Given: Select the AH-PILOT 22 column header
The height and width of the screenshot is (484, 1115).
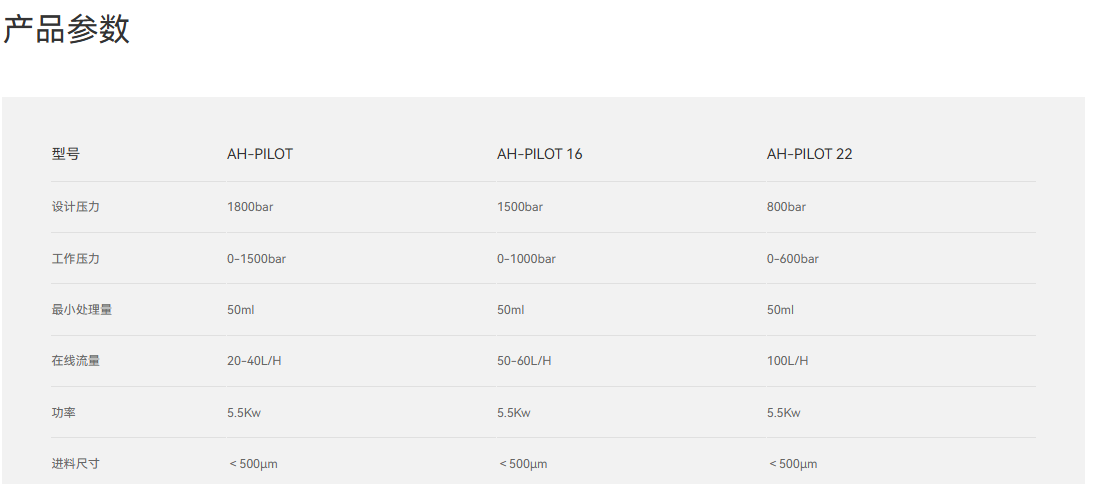Looking at the screenshot, I should [809, 154].
